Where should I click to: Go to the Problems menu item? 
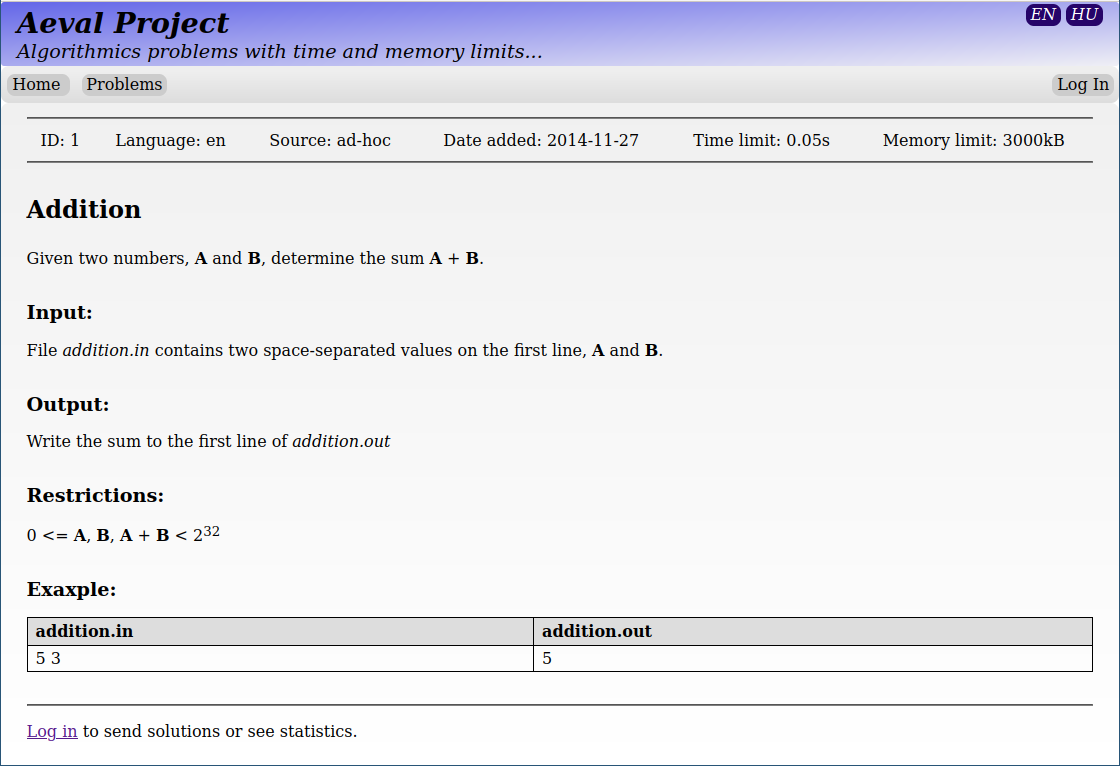coord(124,85)
